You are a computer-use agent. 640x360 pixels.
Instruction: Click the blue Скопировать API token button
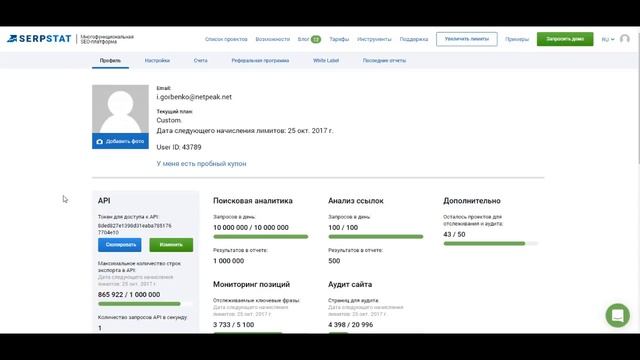(120, 245)
